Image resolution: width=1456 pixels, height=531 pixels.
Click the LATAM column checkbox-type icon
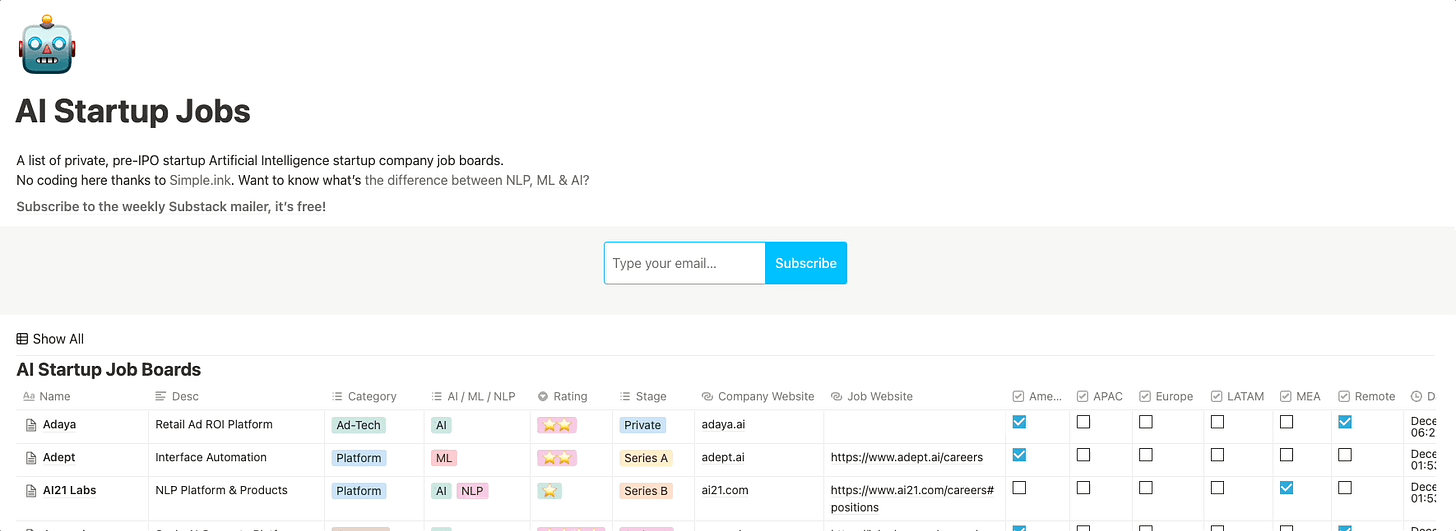(1217, 397)
